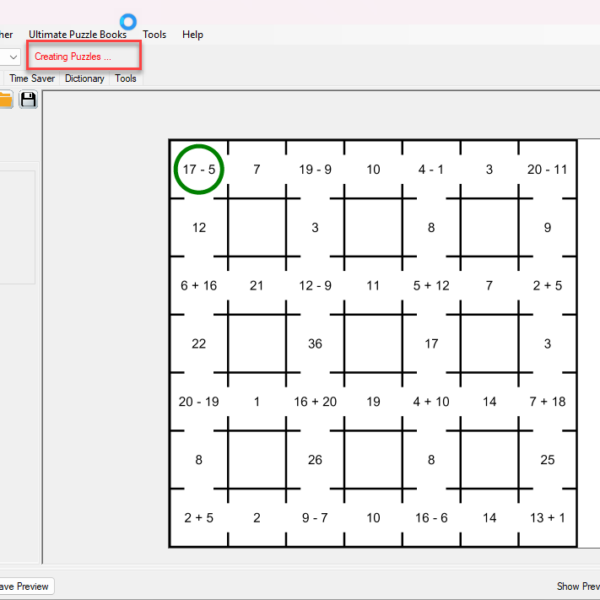This screenshot has height=600, width=600.
Task: Click the cell containing 6 + 16
Action: point(199,286)
